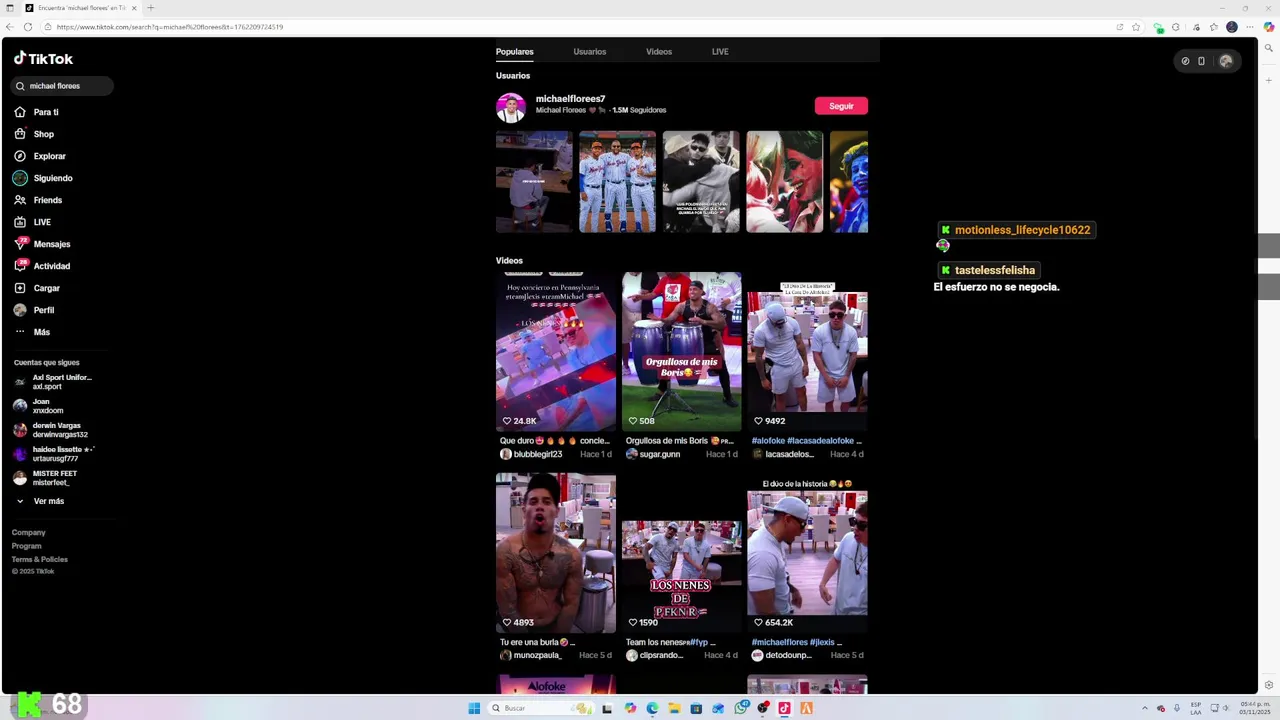The image size is (1280, 720).
Task: Open the Shop section
Action: click(34, 134)
